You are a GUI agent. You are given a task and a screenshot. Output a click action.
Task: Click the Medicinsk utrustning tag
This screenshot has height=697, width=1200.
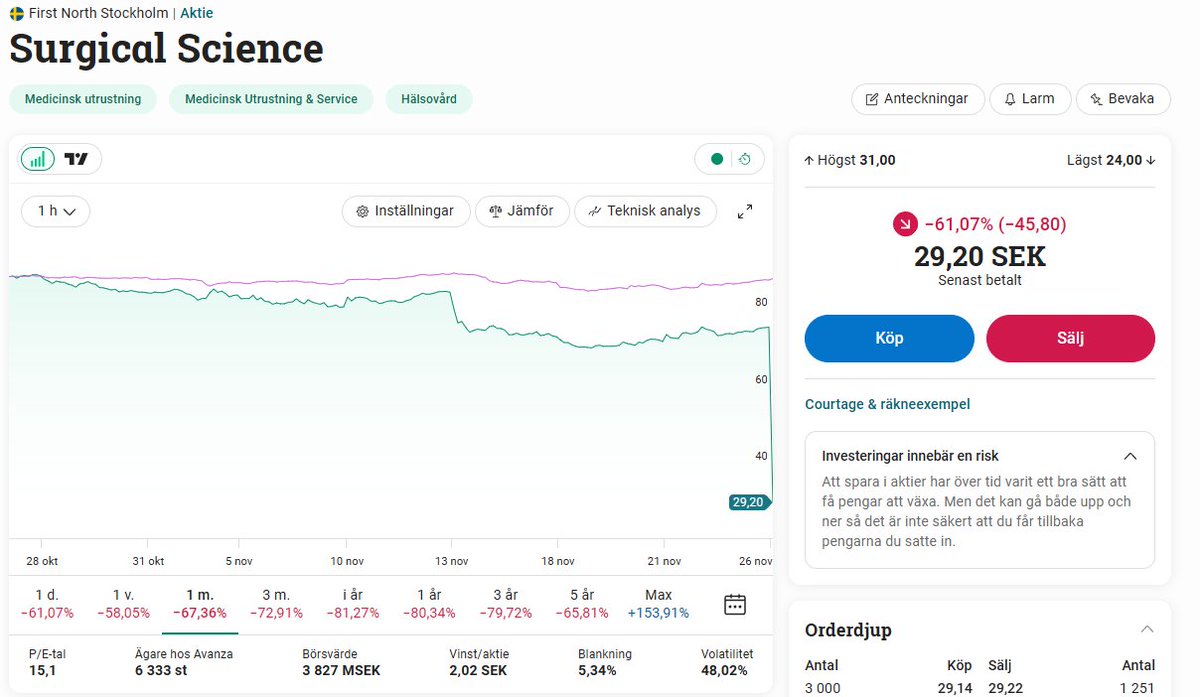[x=83, y=99]
